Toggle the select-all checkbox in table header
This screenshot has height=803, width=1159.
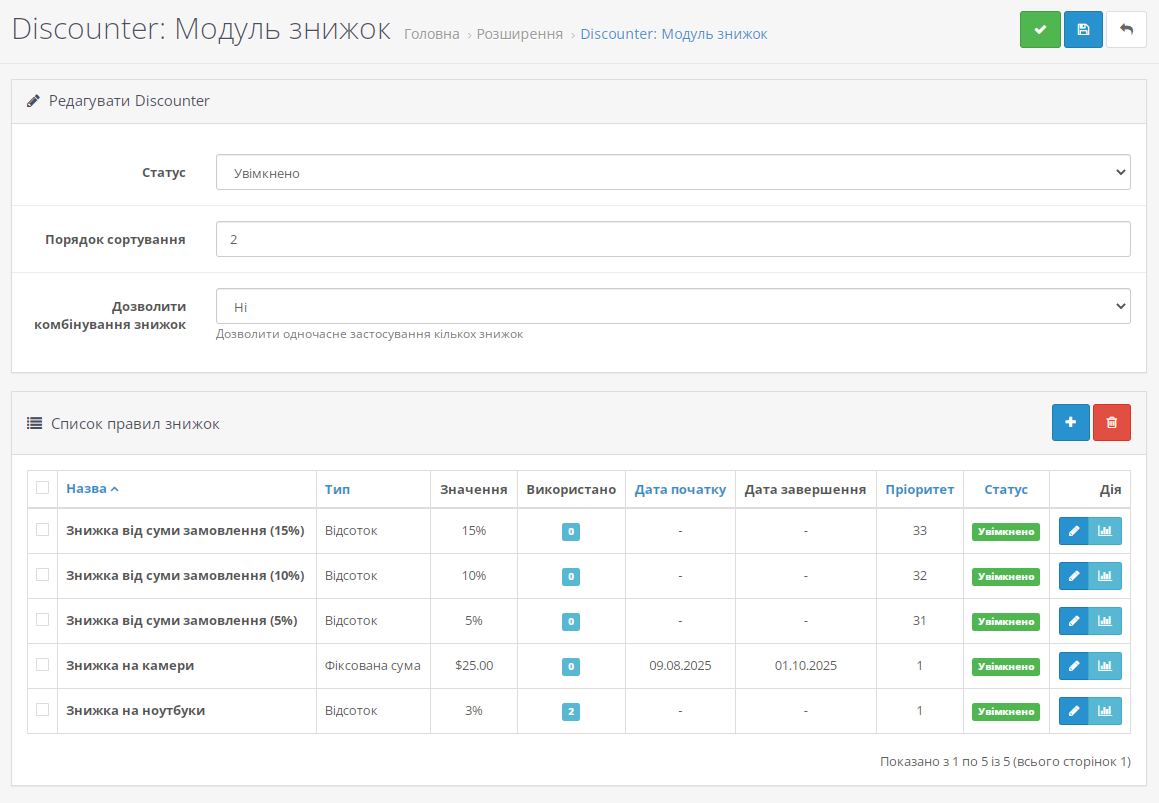click(x=42, y=487)
